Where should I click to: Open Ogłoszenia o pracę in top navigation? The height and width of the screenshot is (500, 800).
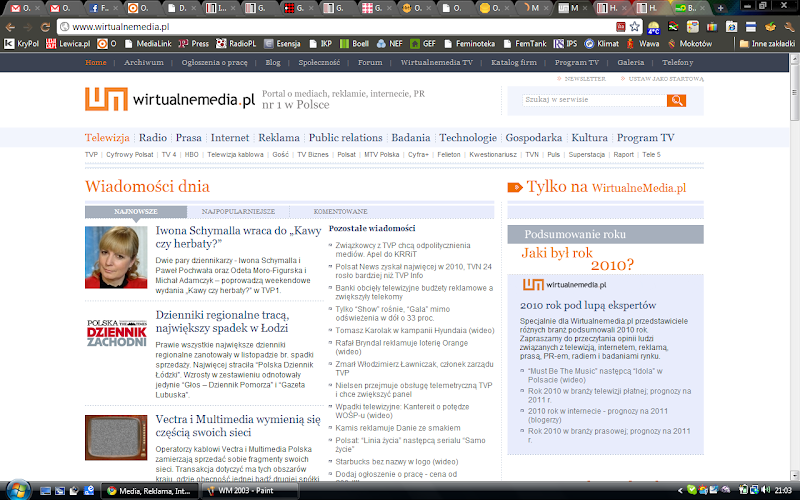[x=214, y=62]
